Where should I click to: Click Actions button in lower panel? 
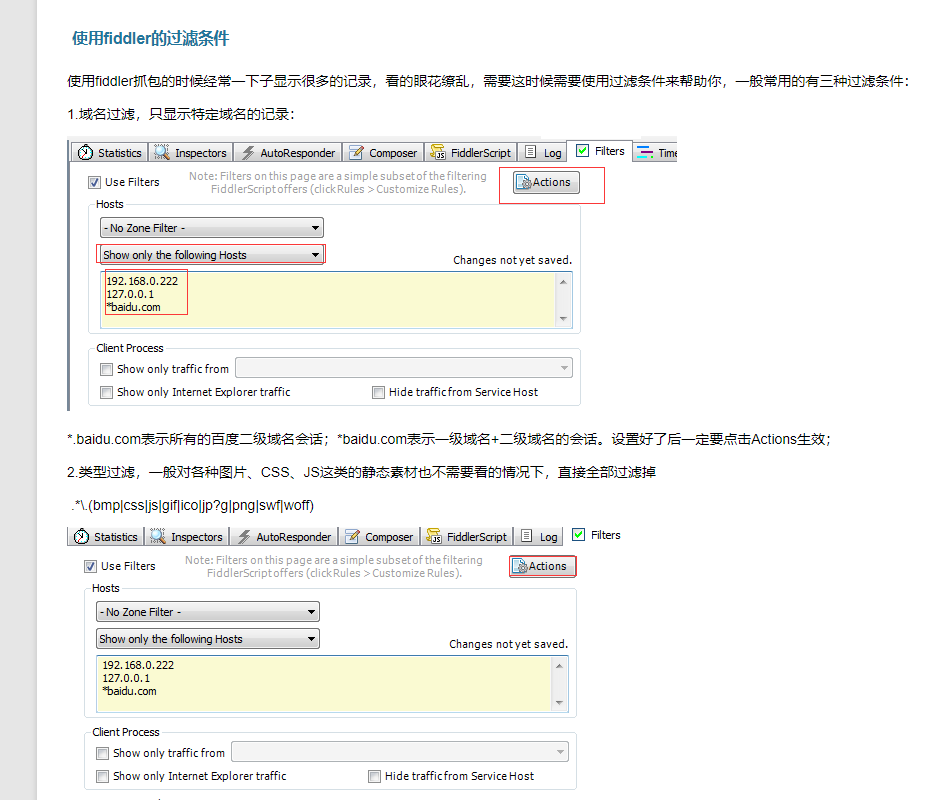(542, 567)
